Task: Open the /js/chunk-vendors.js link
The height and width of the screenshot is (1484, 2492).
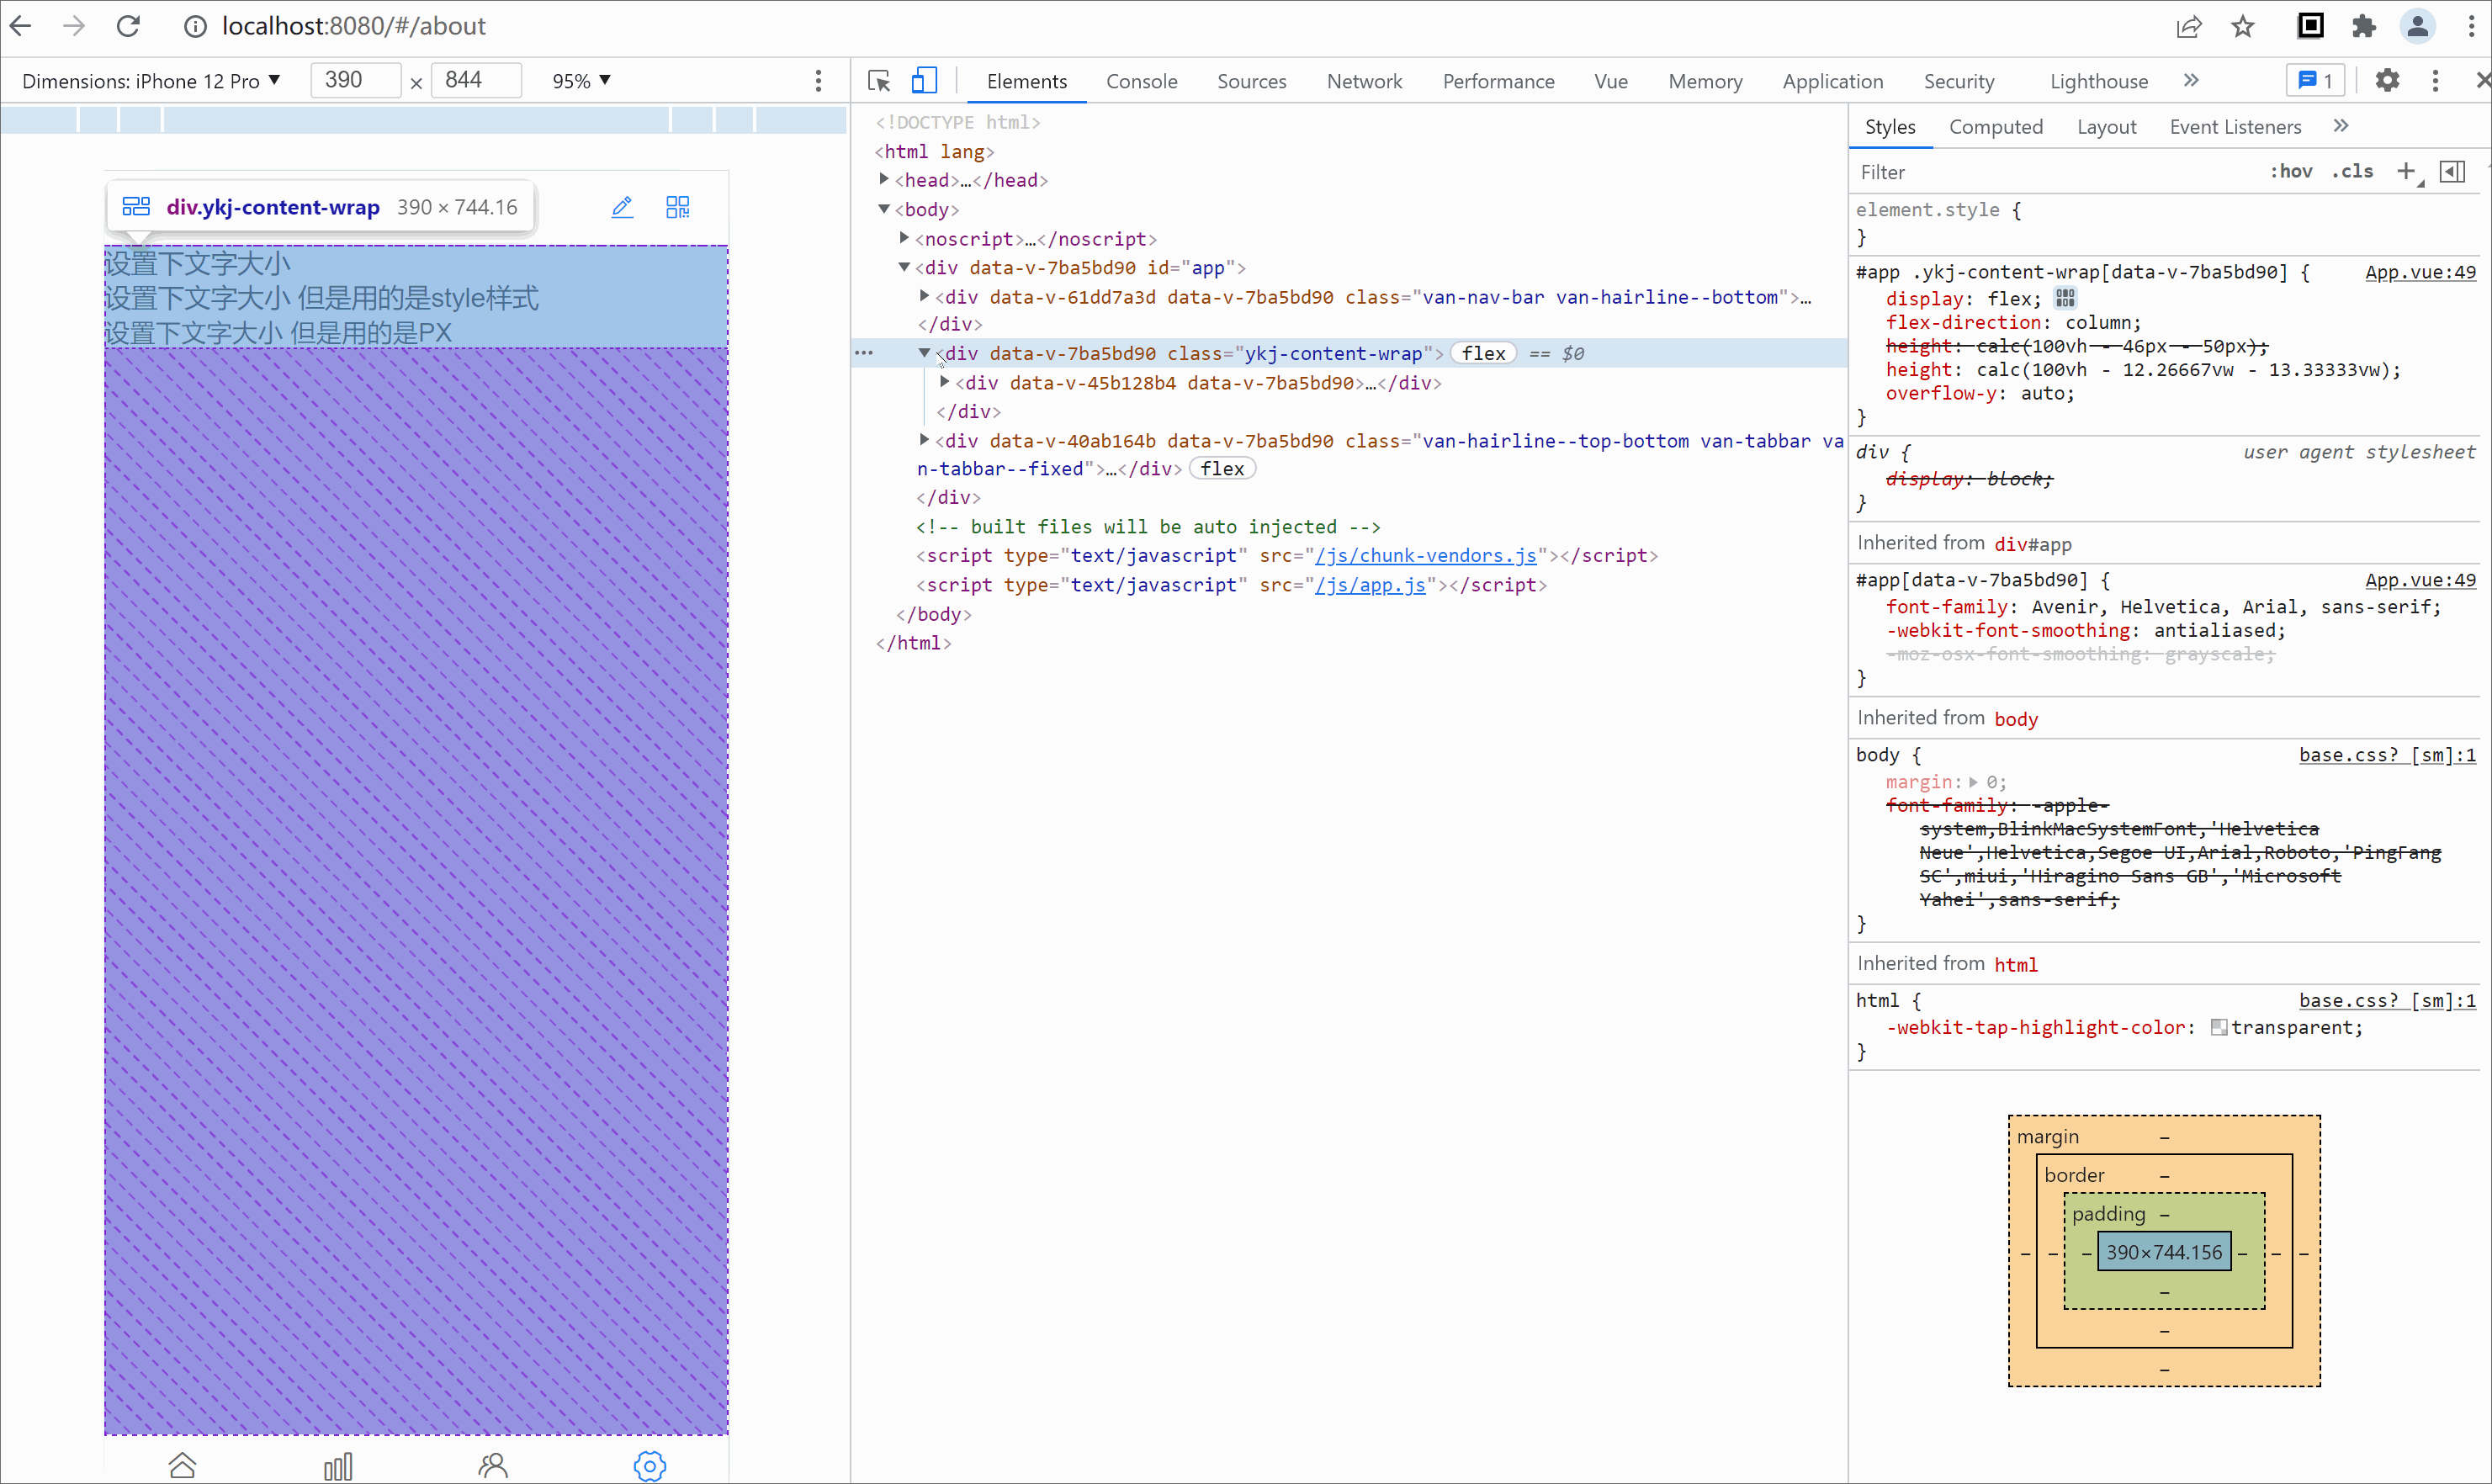Action: tap(1426, 555)
